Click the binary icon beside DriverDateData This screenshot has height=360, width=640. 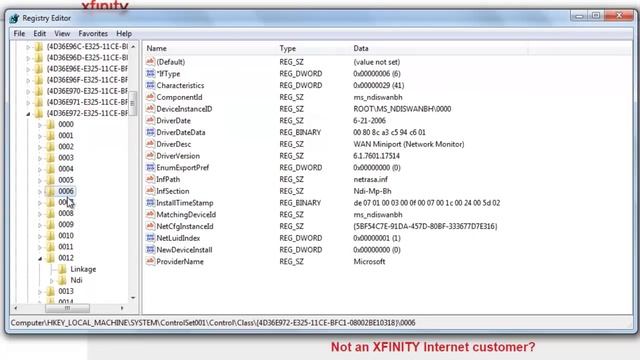[151, 132]
